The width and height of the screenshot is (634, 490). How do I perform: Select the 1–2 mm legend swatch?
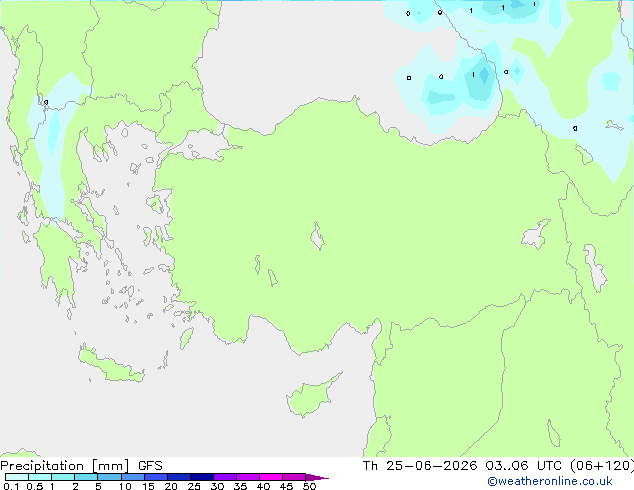pos(63,477)
